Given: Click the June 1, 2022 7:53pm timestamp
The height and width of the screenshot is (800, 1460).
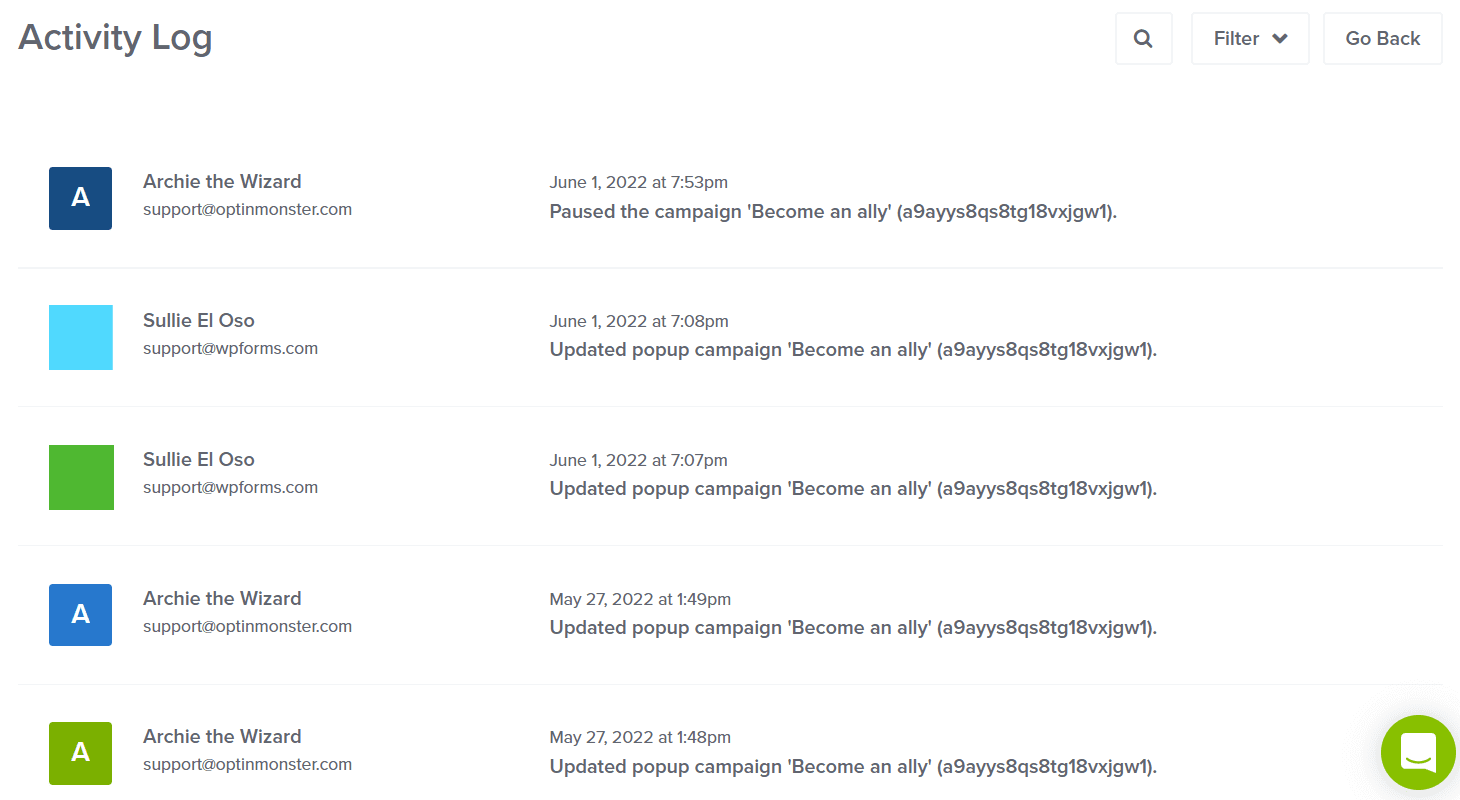Looking at the screenshot, I should click(x=638, y=182).
